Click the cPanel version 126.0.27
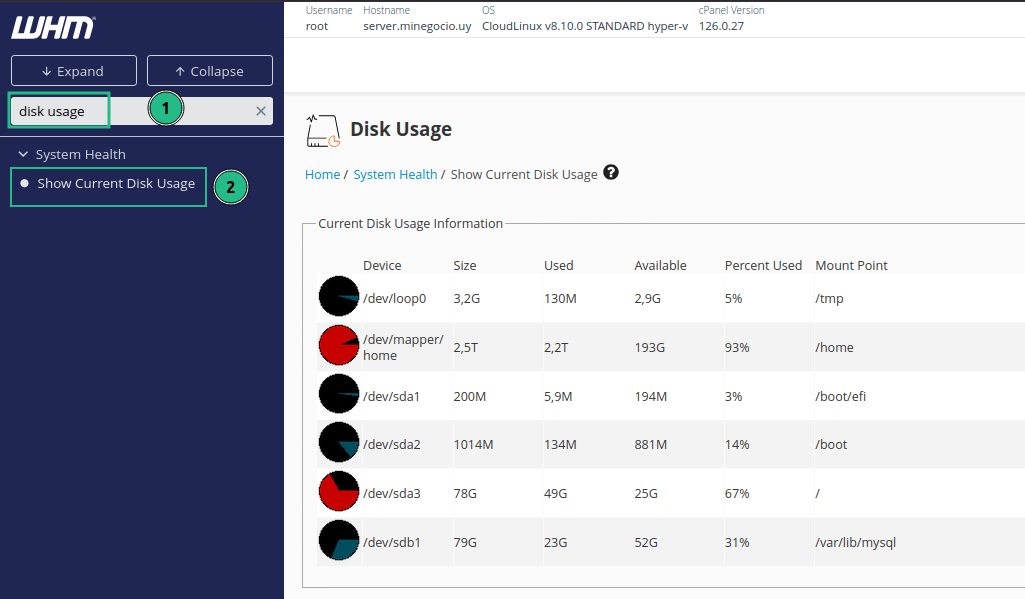Image resolution: width=1025 pixels, height=599 pixels. tap(721, 26)
